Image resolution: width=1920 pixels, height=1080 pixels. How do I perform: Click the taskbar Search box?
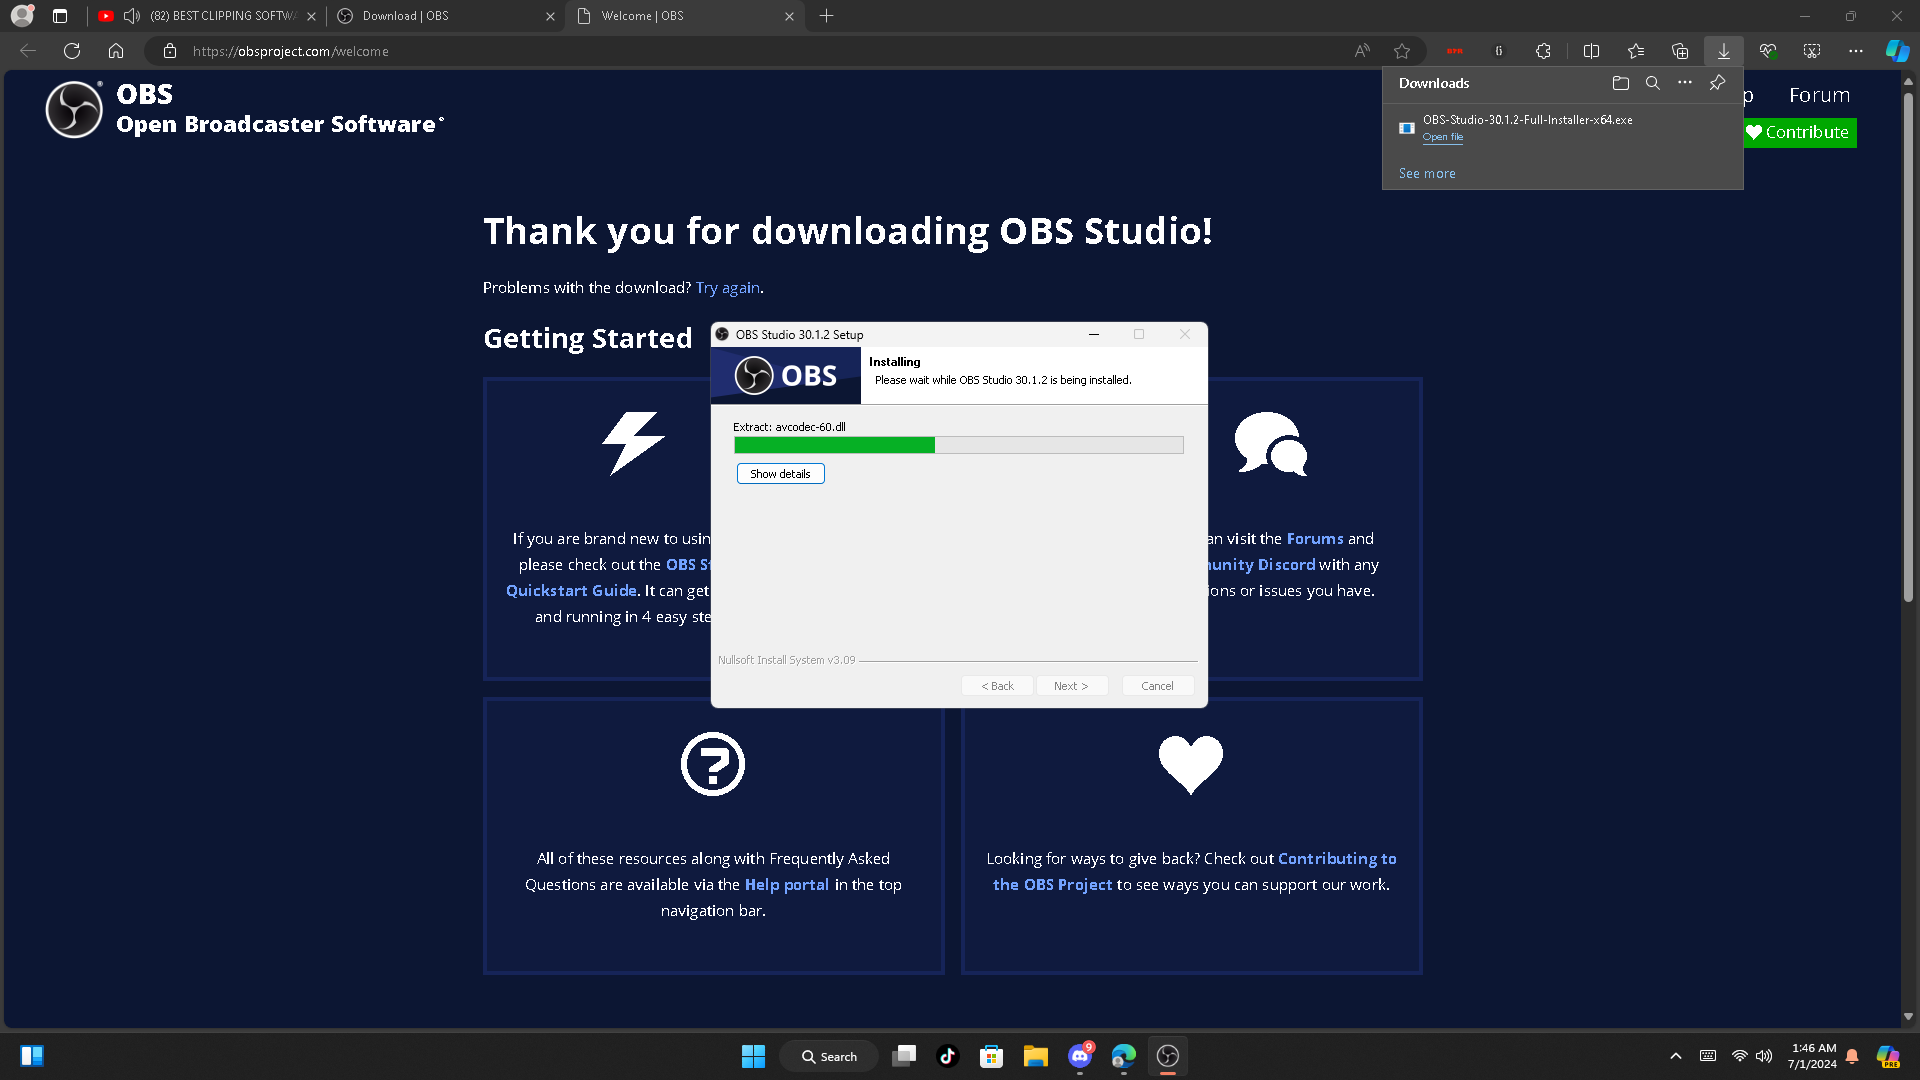(829, 1056)
